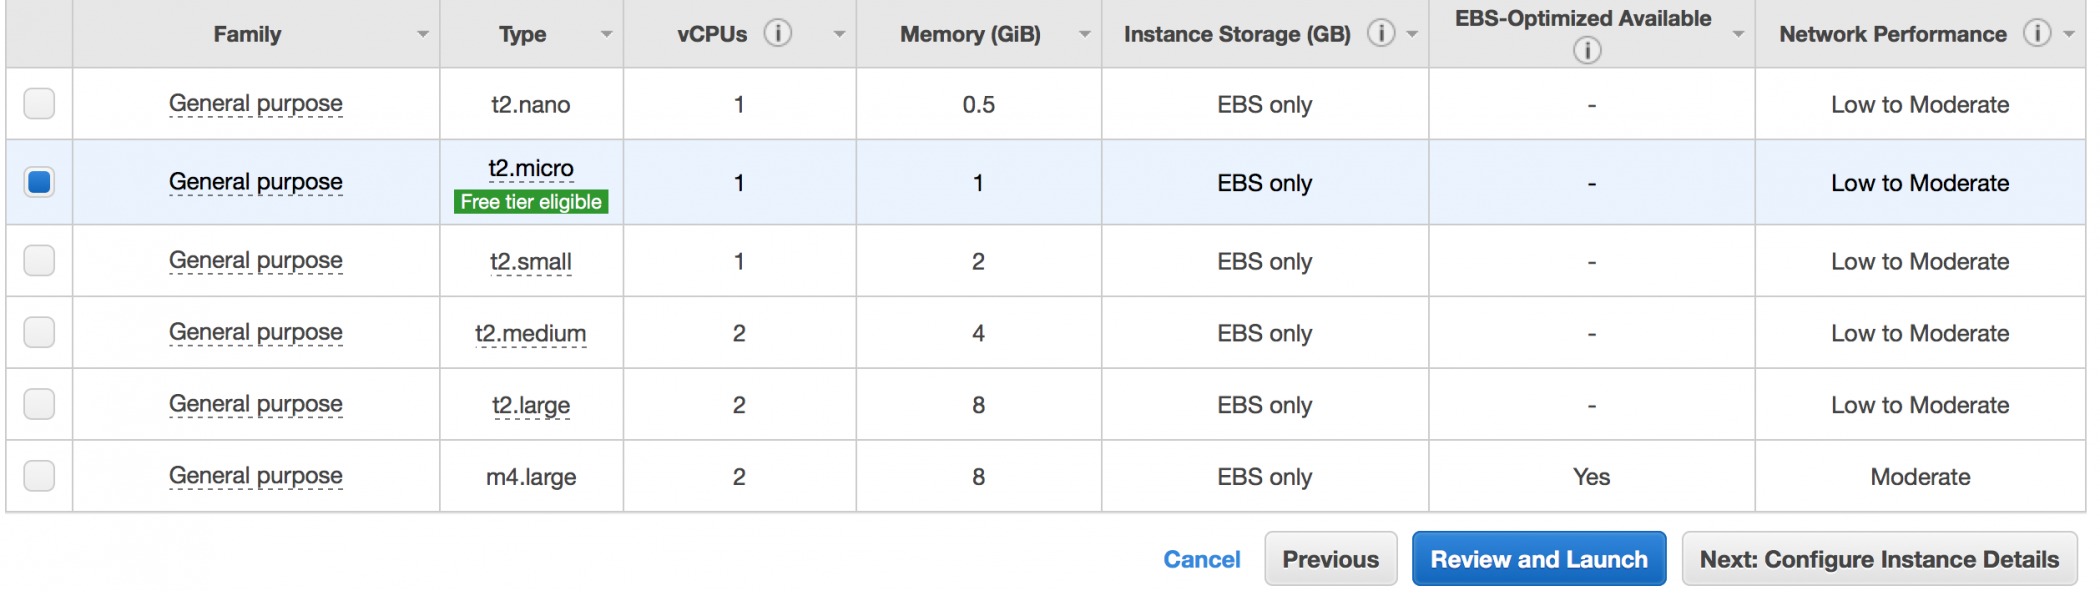Click the Network Performance info icon
This screenshot has width=2100, height=591.
coord(2037,34)
